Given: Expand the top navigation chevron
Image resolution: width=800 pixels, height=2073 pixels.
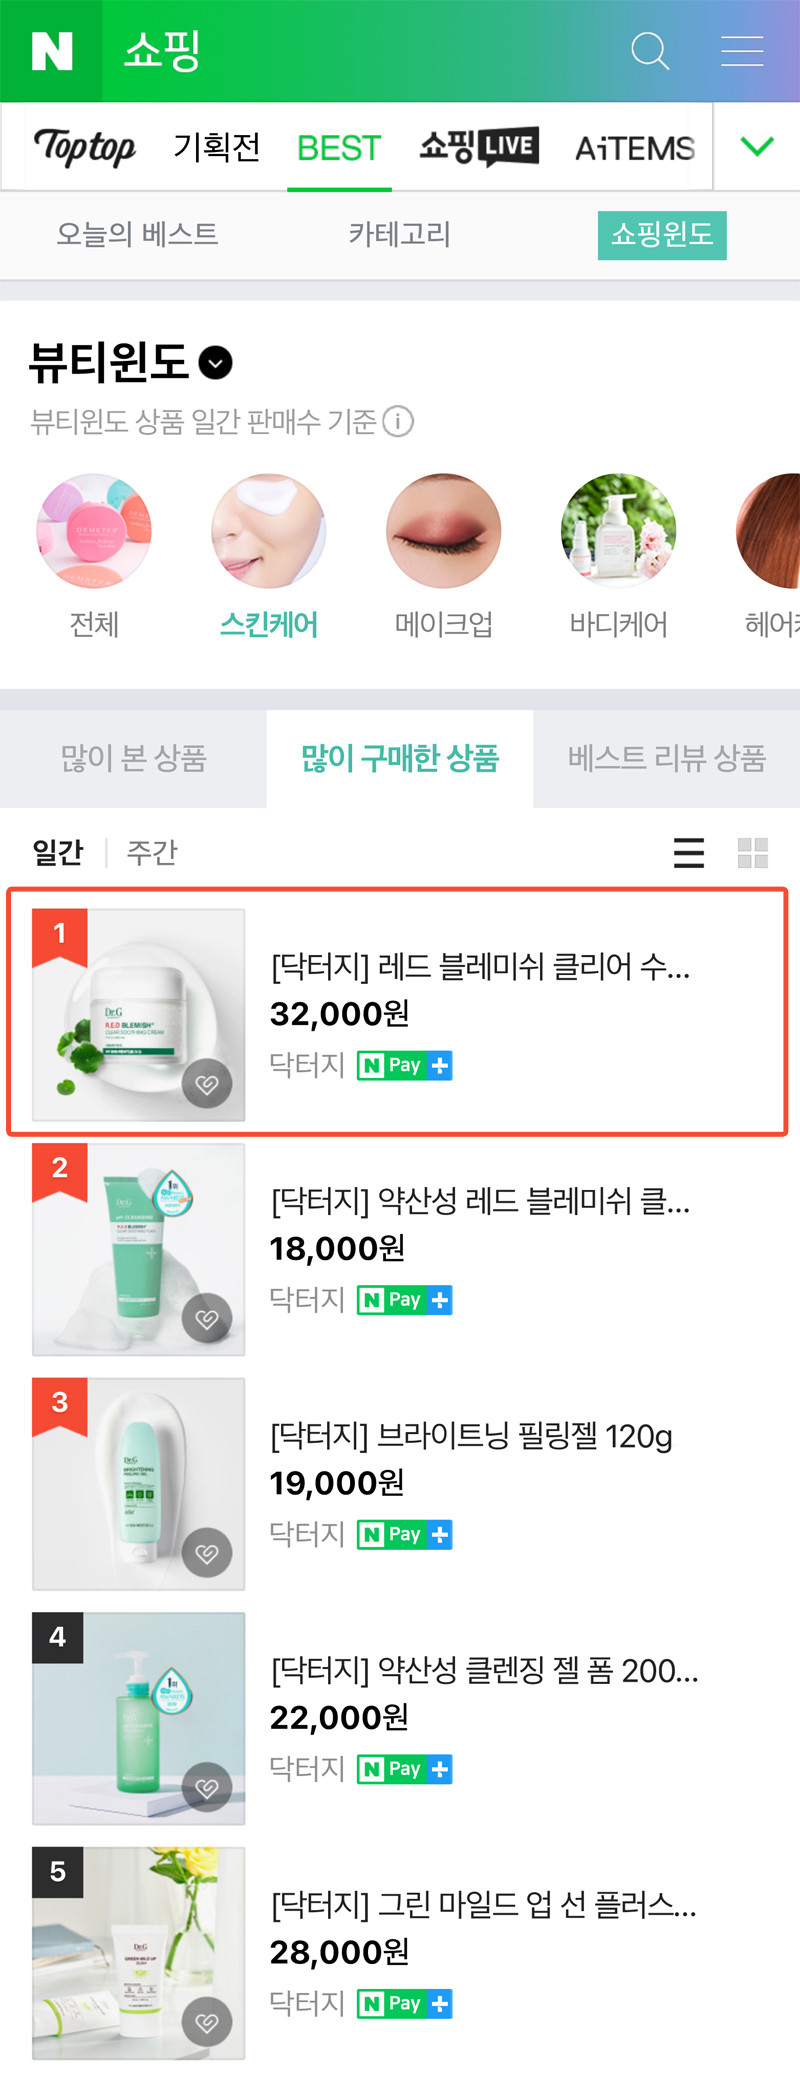Looking at the screenshot, I should 757,147.
